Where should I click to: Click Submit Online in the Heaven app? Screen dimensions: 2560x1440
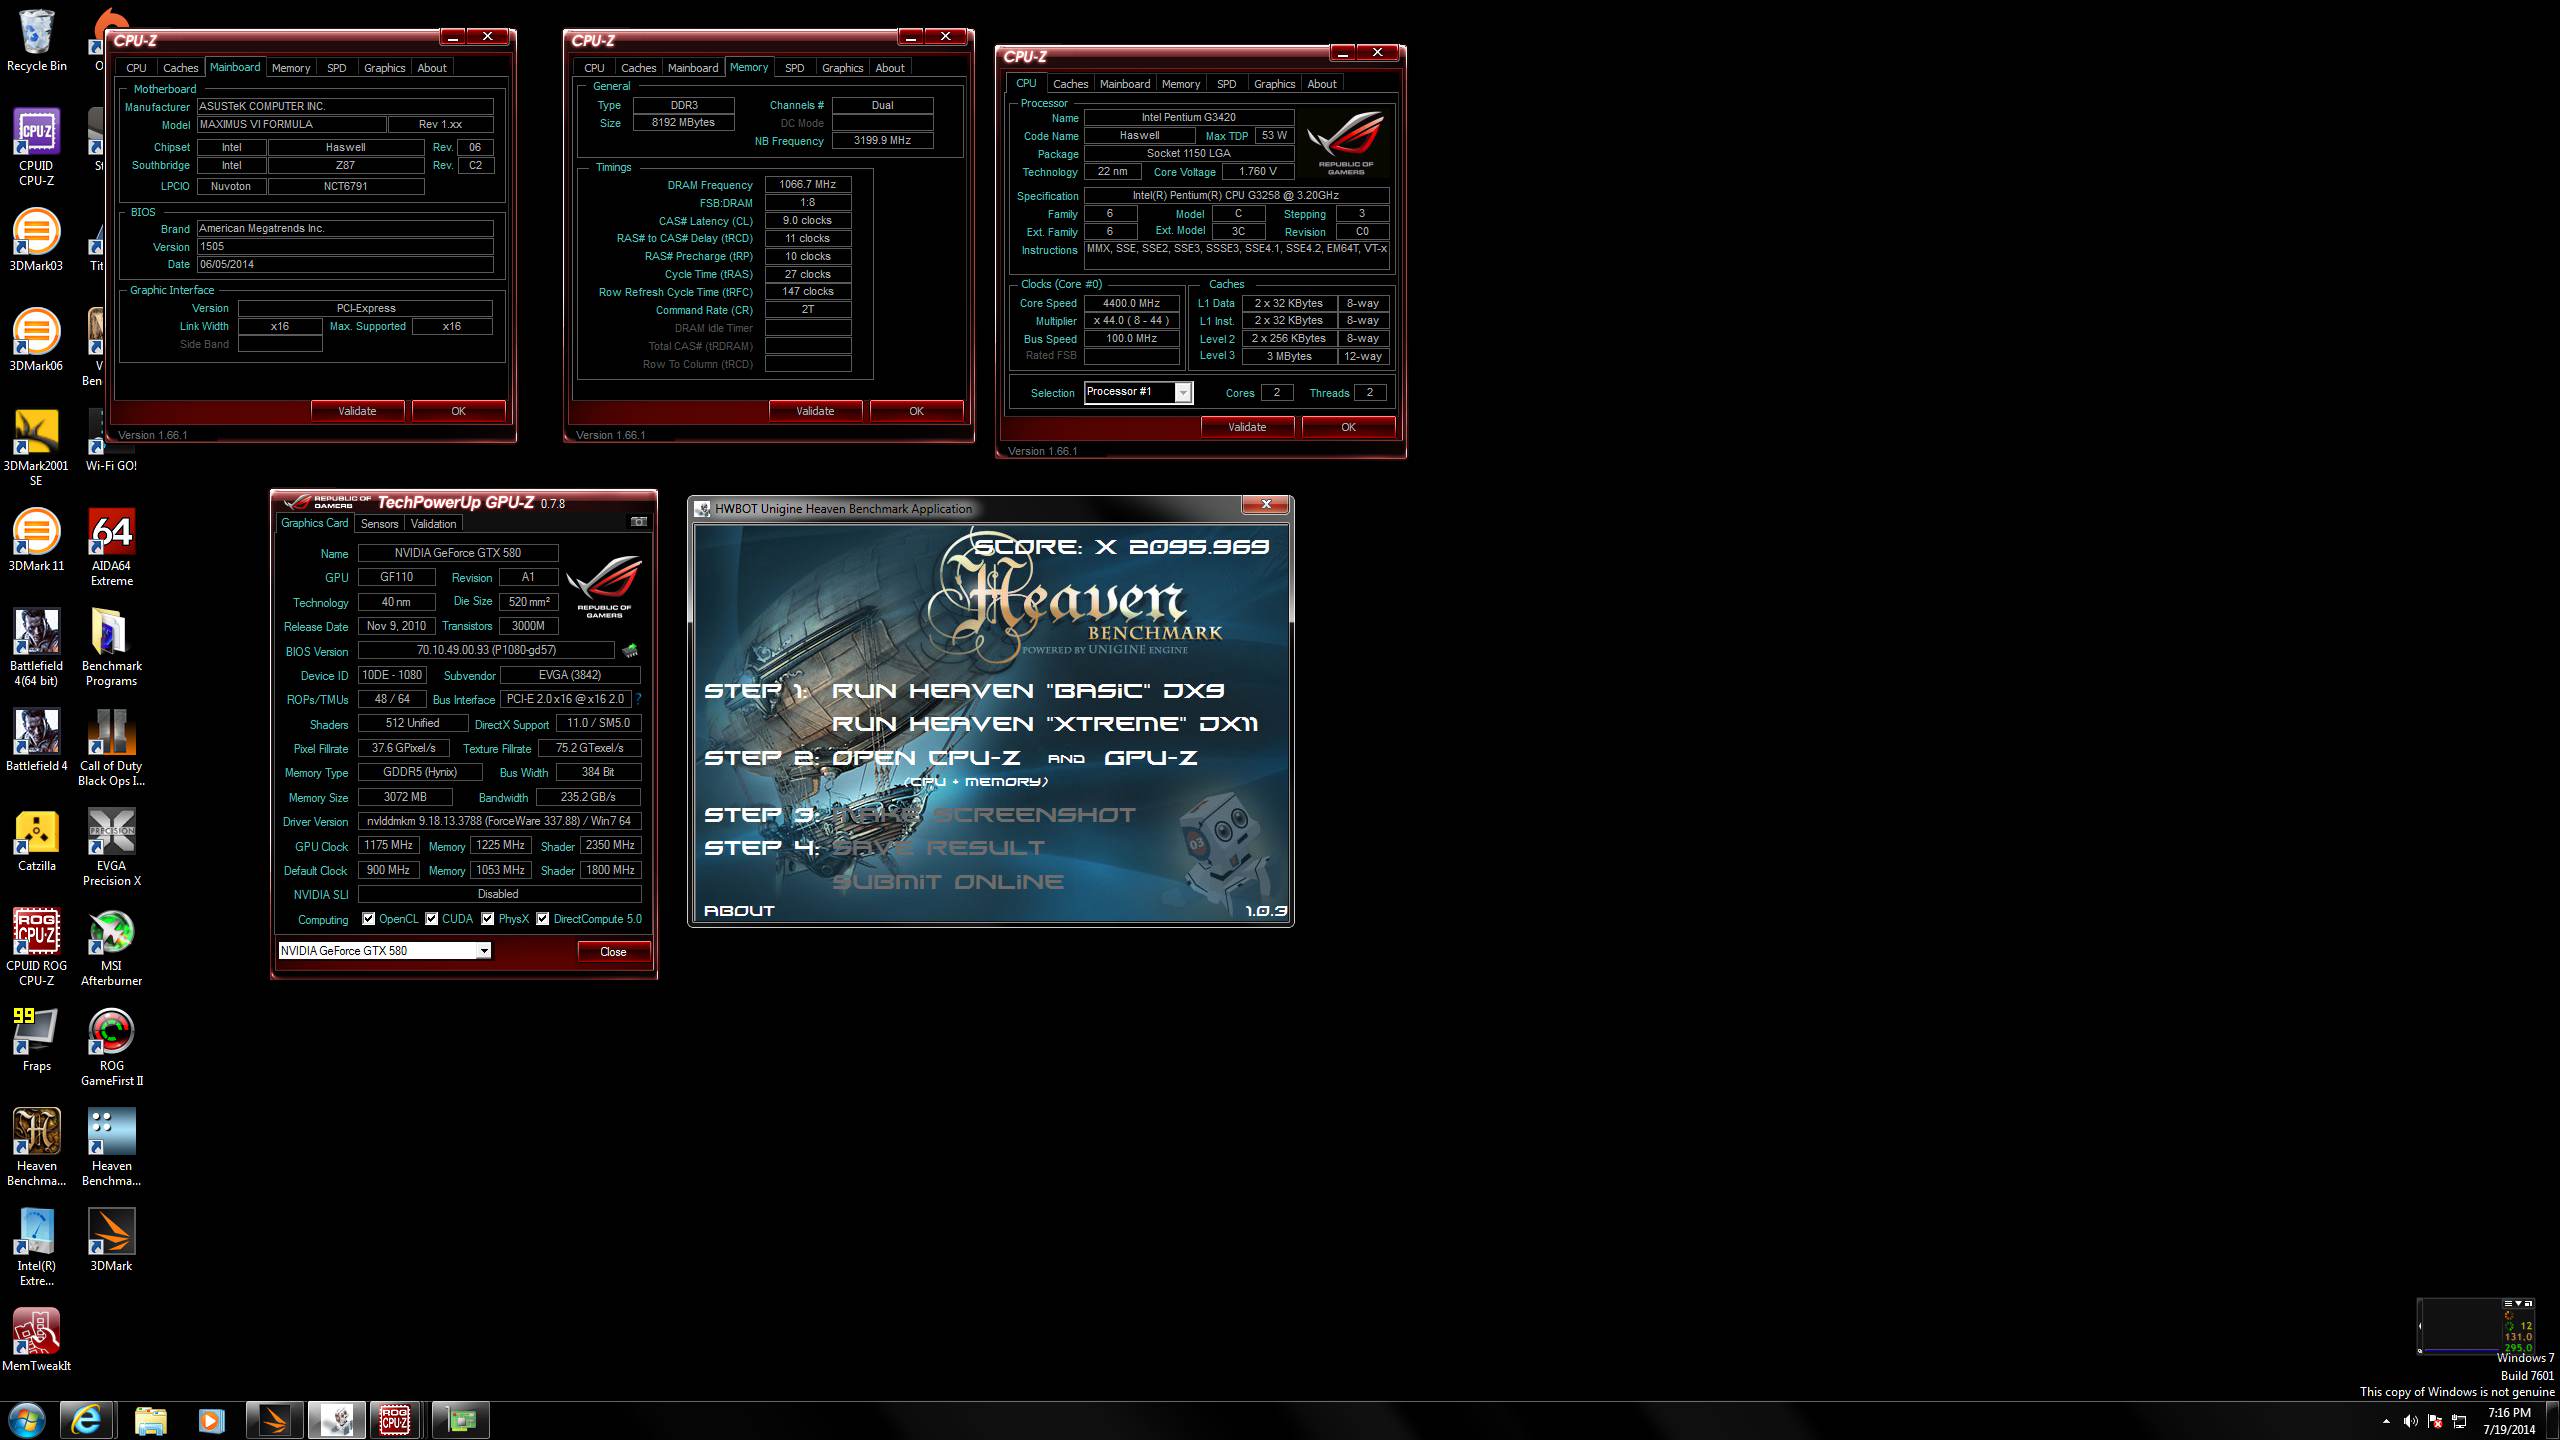click(948, 882)
